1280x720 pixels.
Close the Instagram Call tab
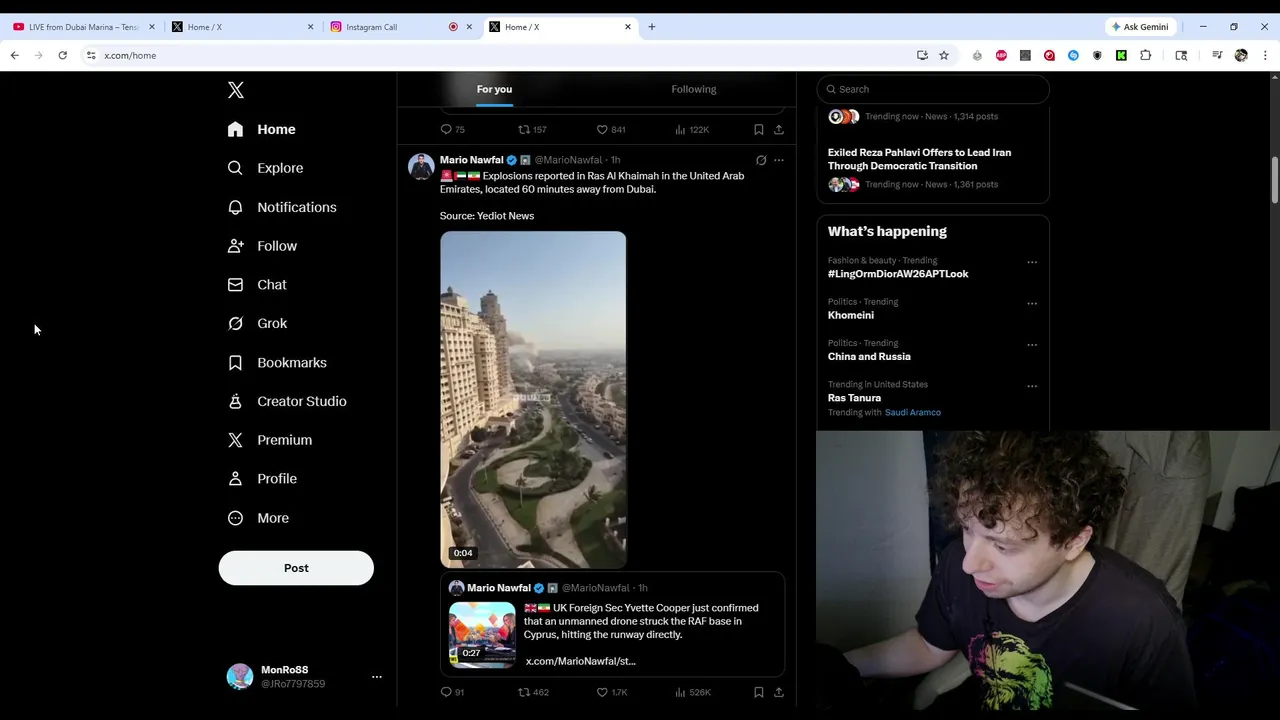pos(469,27)
